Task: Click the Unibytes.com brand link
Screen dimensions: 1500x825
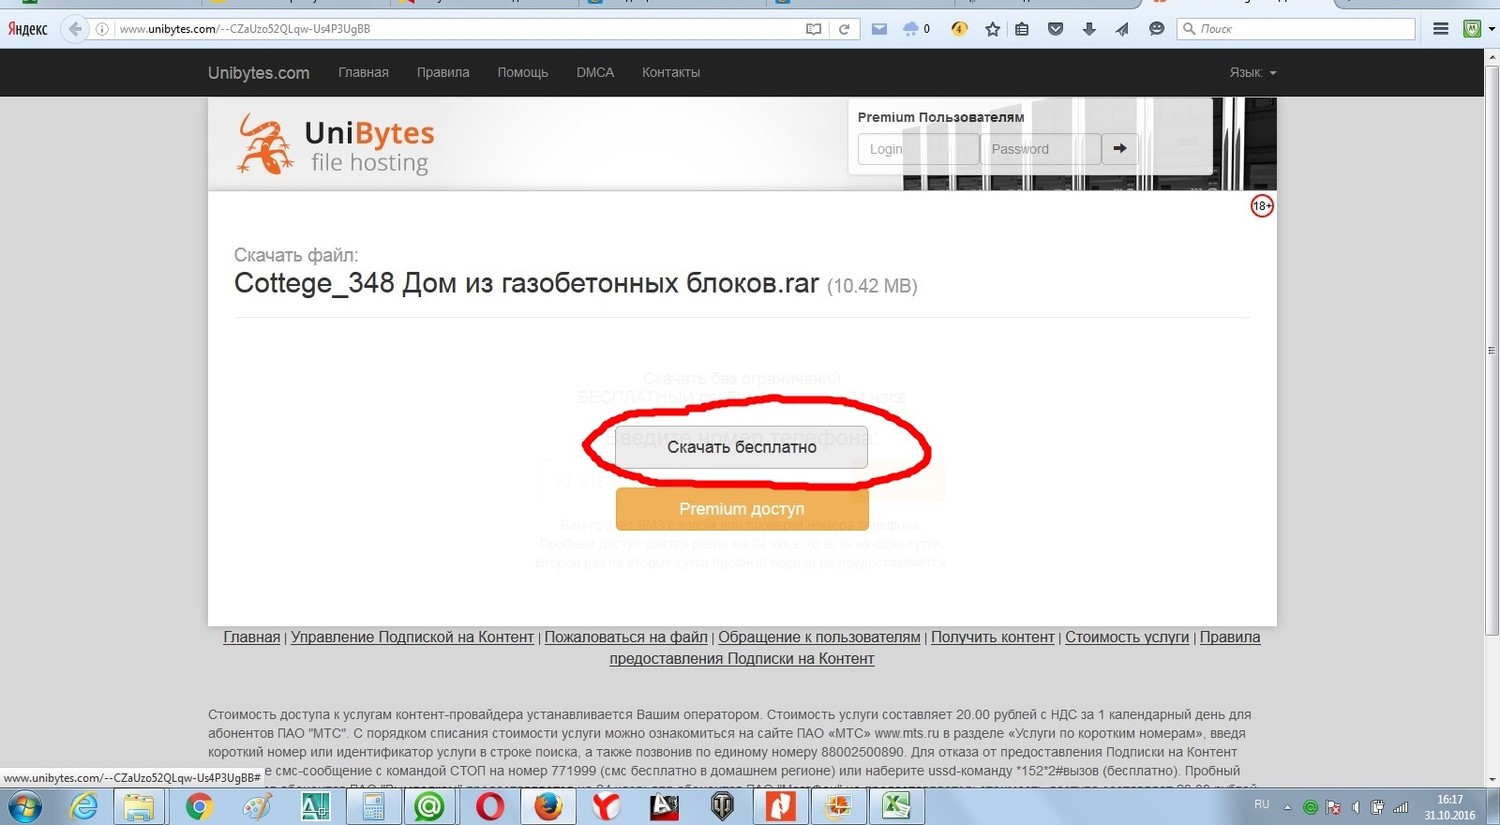Action: click(259, 73)
